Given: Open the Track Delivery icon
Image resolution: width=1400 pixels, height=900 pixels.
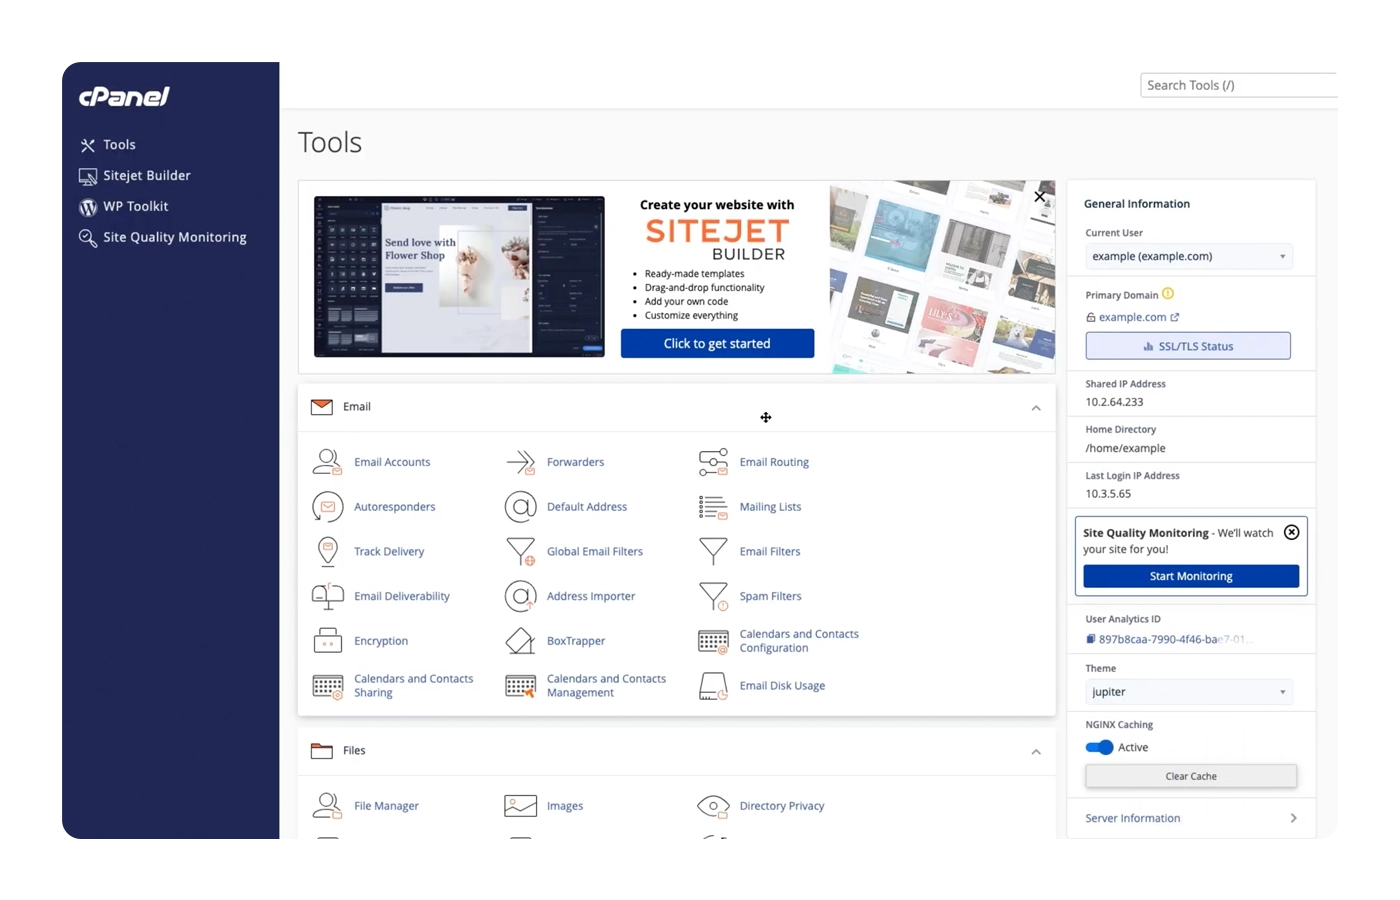Looking at the screenshot, I should (327, 551).
